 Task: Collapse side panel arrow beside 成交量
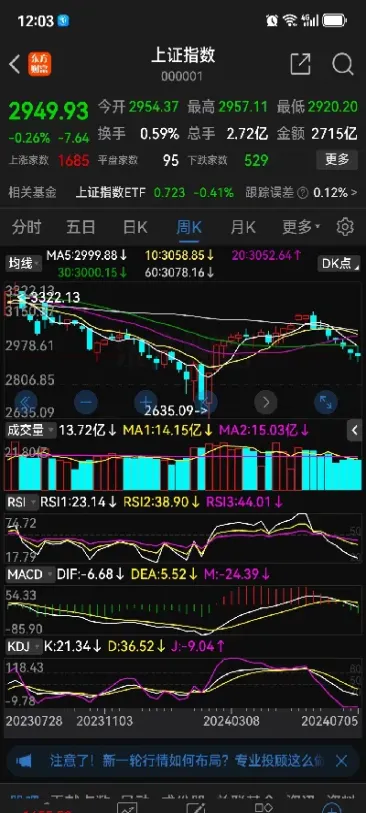[x=355, y=430]
